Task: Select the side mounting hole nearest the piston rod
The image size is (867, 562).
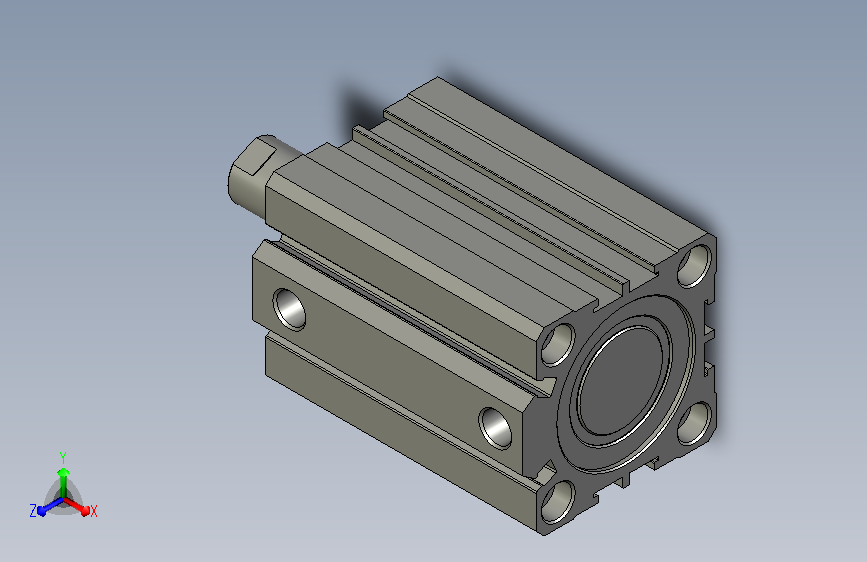Action: pyautogui.click(x=289, y=309)
